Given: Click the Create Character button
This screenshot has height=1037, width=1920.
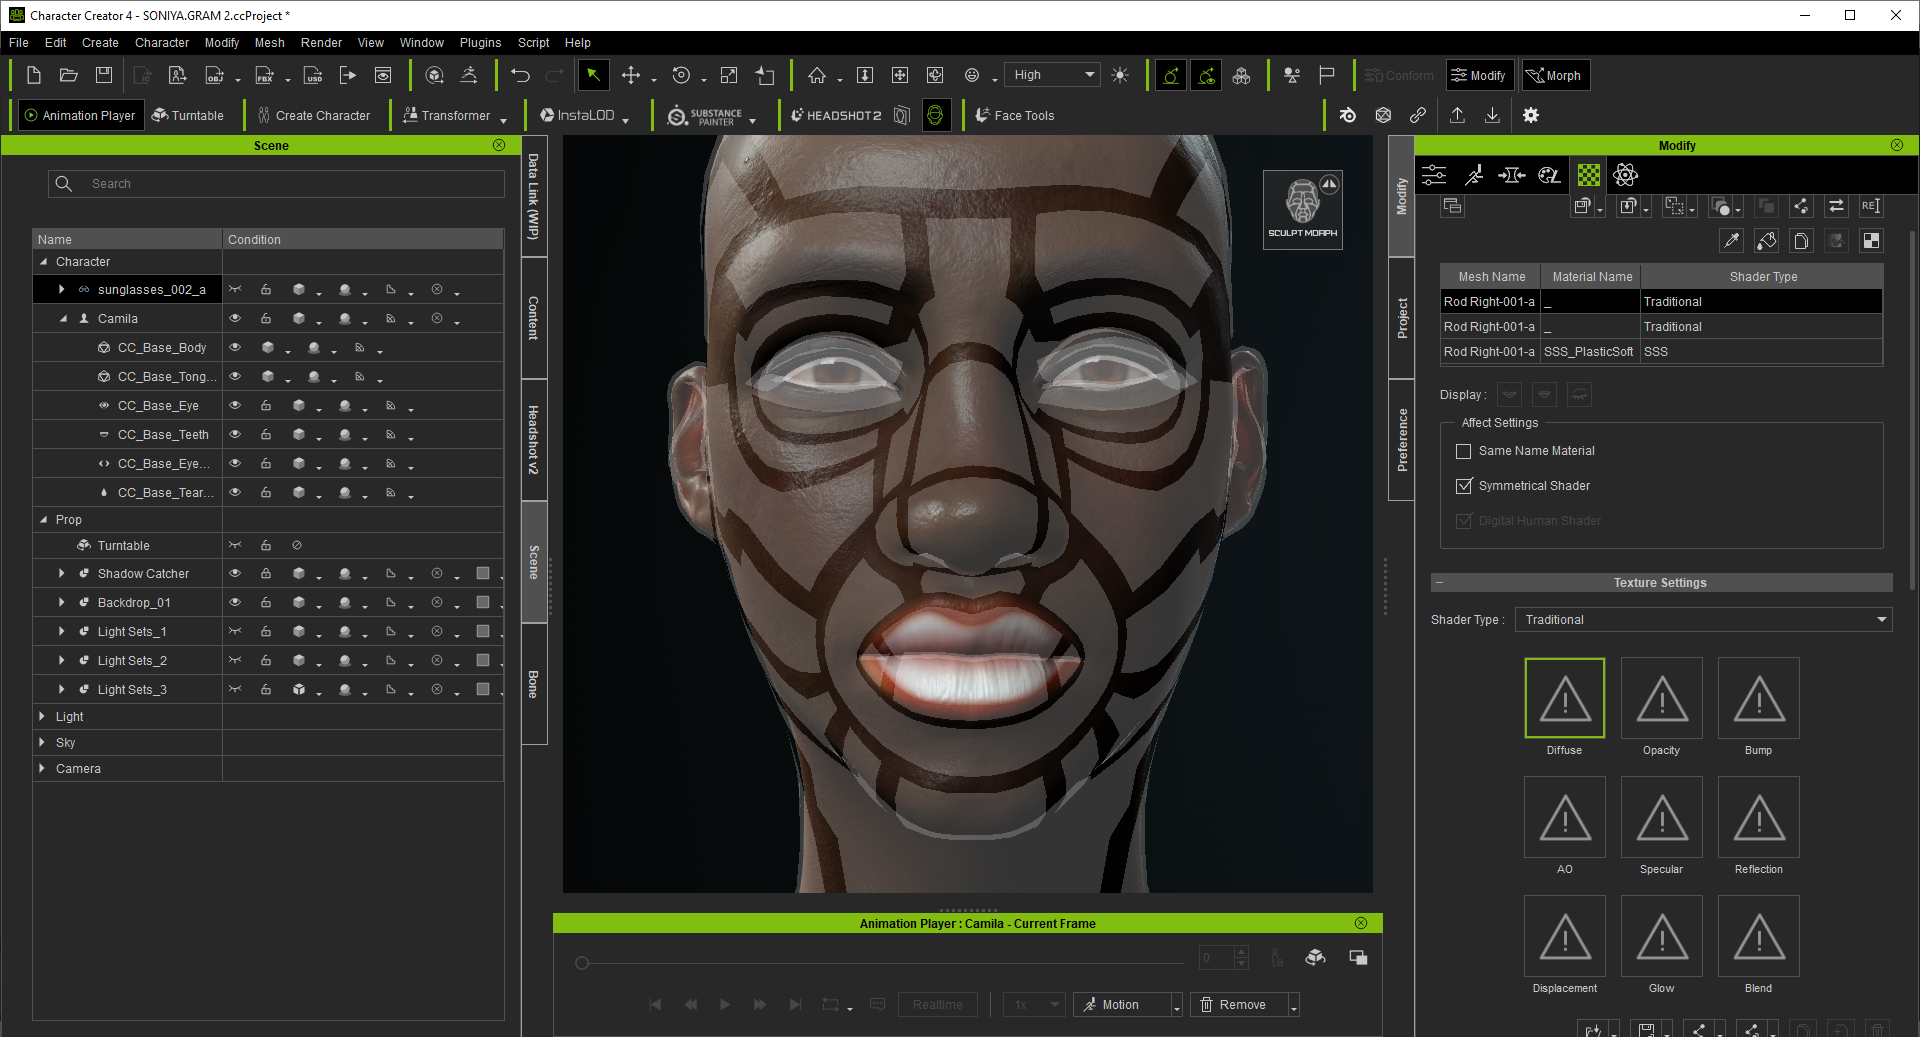Looking at the screenshot, I should [314, 116].
